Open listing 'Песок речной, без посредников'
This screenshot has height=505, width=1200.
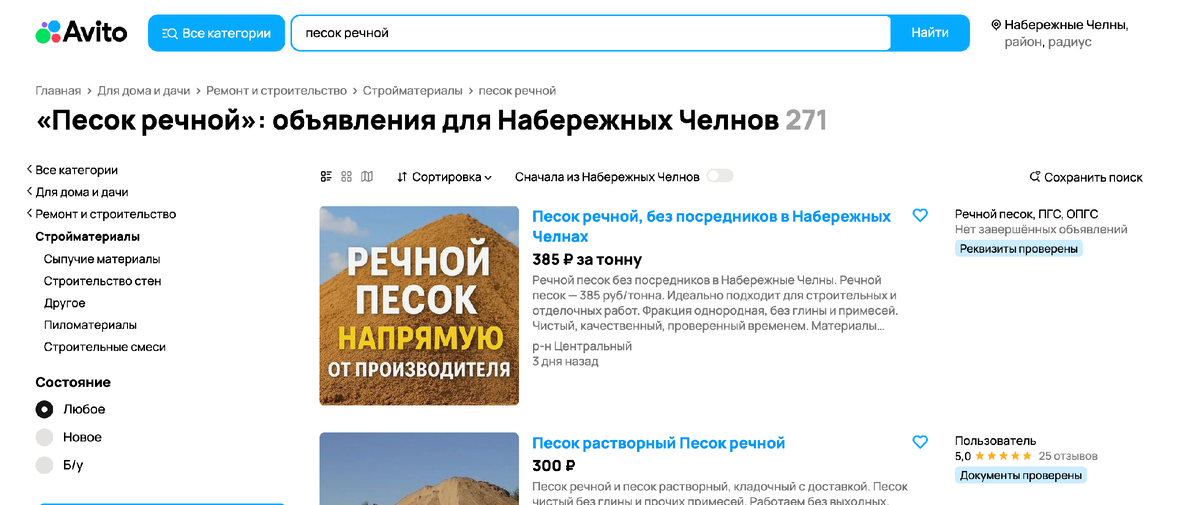pos(711,226)
